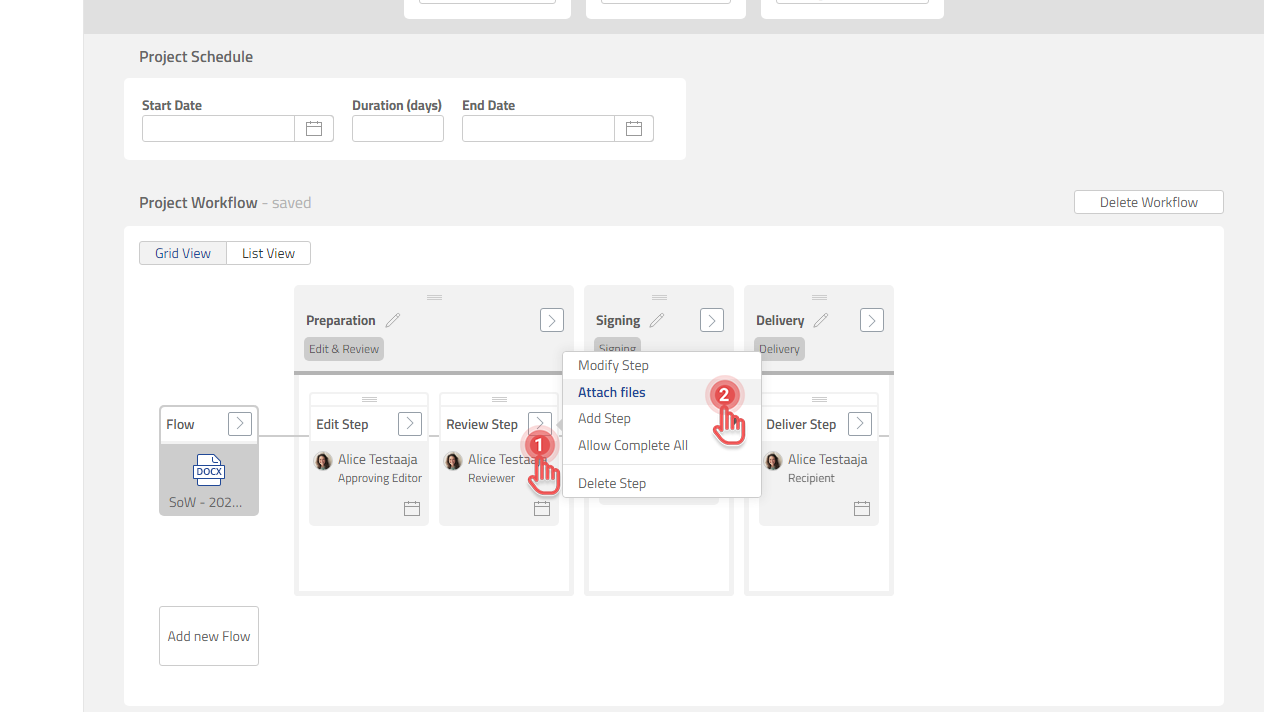The width and height of the screenshot is (1264, 712).
Task: Click the drag handle above Preparation
Action: (x=433, y=297)
